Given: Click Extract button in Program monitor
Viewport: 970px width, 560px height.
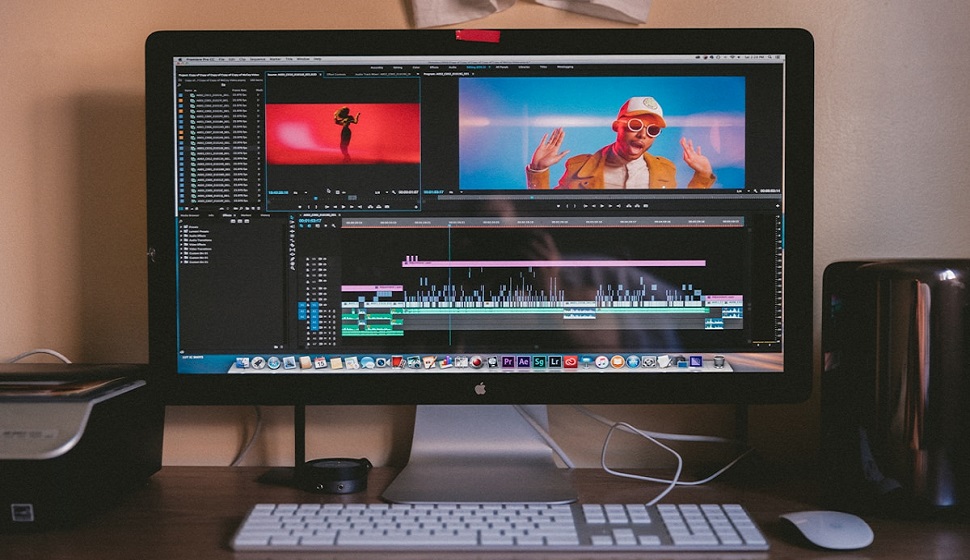Looking at the screenshot, I should pos(637,205).
